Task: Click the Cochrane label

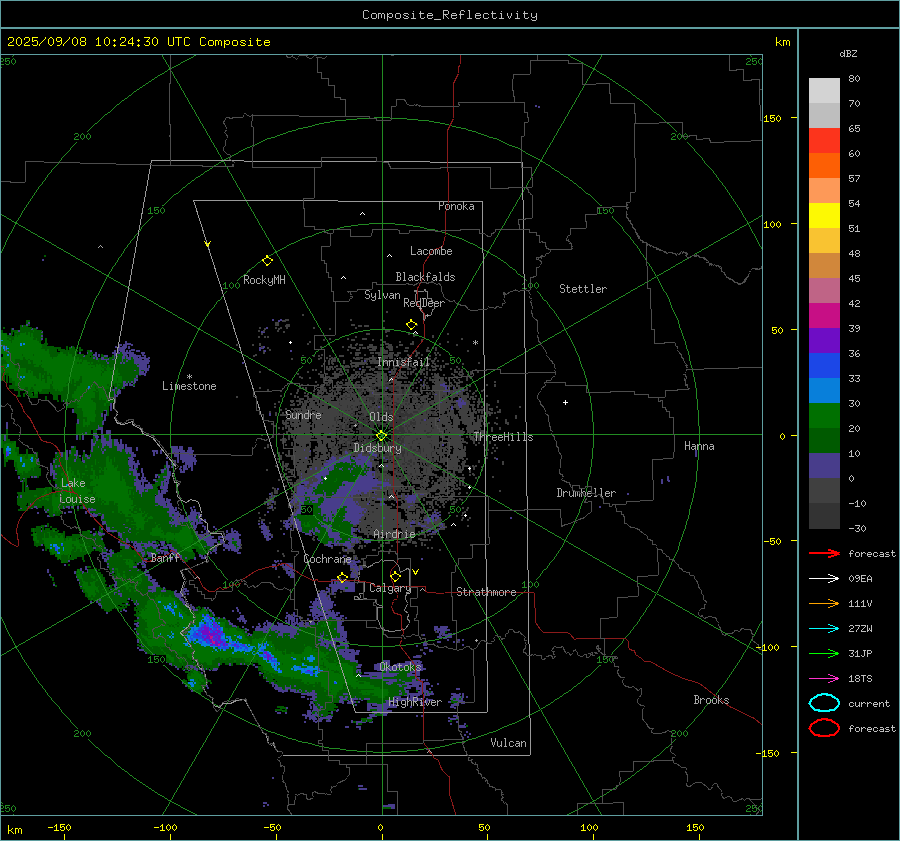Action: [x=327, y=559]
